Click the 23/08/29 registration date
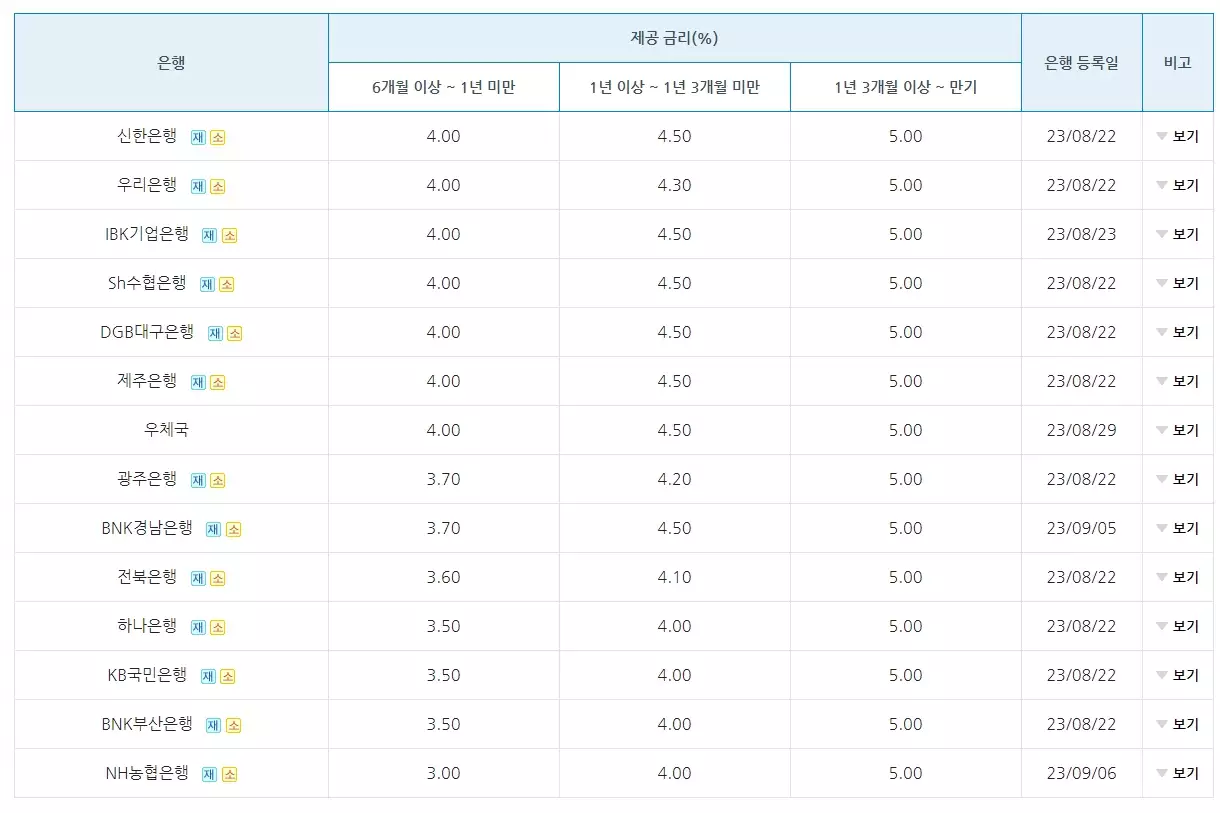The width and height of the screenshot is (1220, 813). coord(1081,430)
